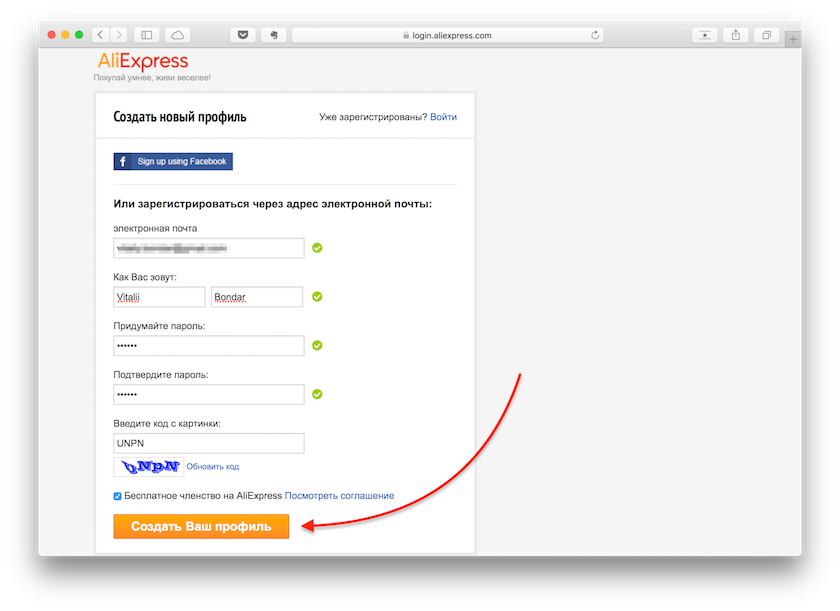Sign up using Facebook button
This screenshot has height=611, width=840.
(173, 161)
